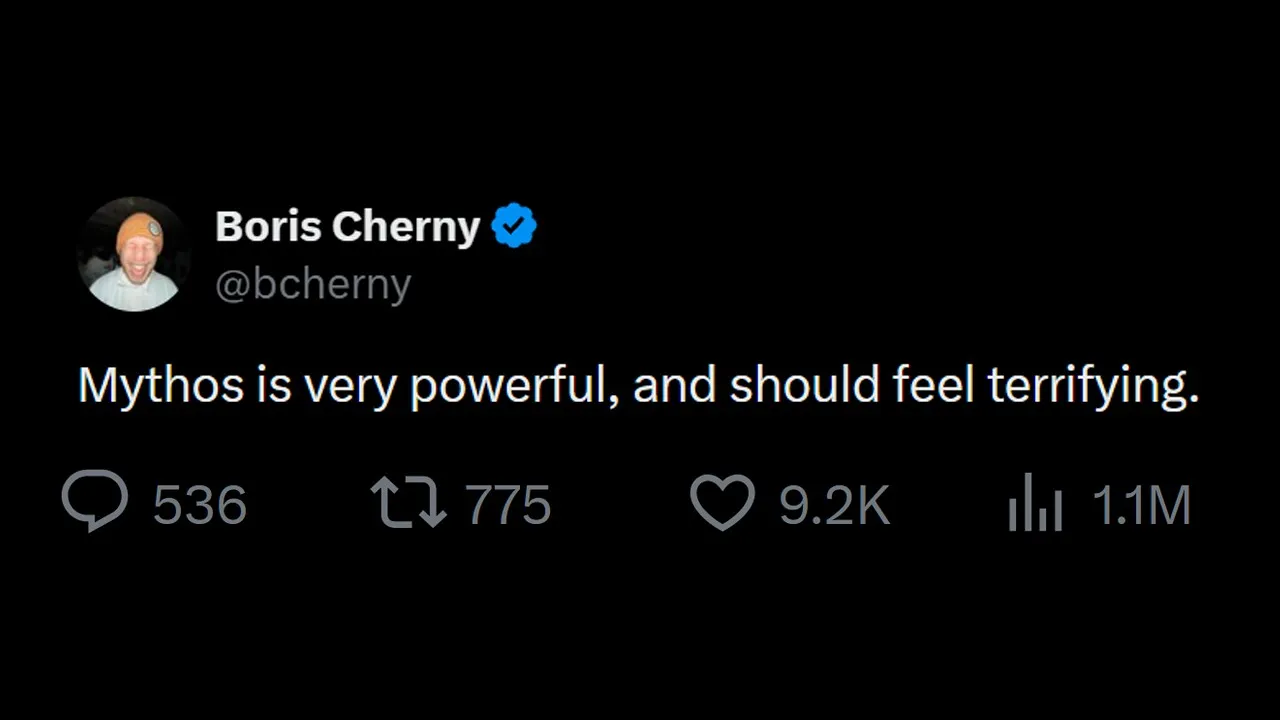The height and width of the screenshot is (720, 1280).
Task: Click the 9.2K likes count
Action: tap(834, 504)
